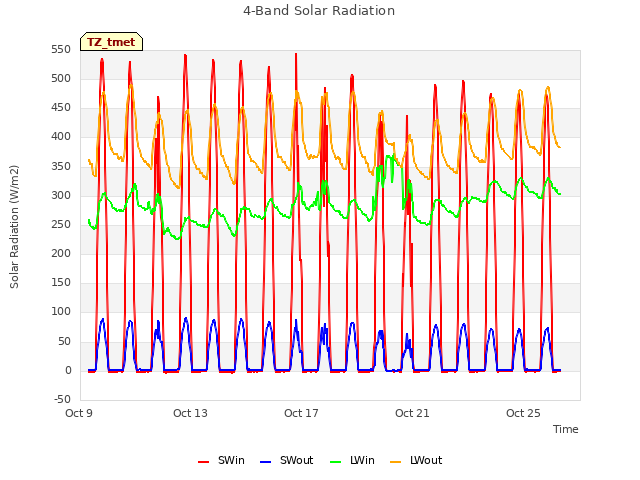
Task: Click the SWout legend label
Action: pyautogui.click(x=296, y=460)
